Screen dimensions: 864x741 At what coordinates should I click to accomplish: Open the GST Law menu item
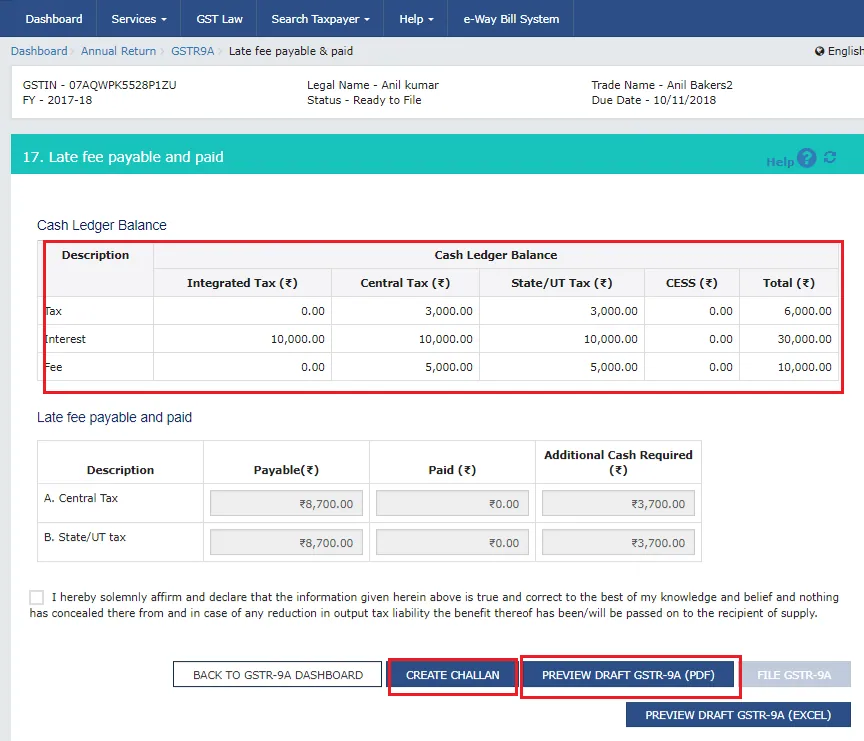tap(219, 19)
